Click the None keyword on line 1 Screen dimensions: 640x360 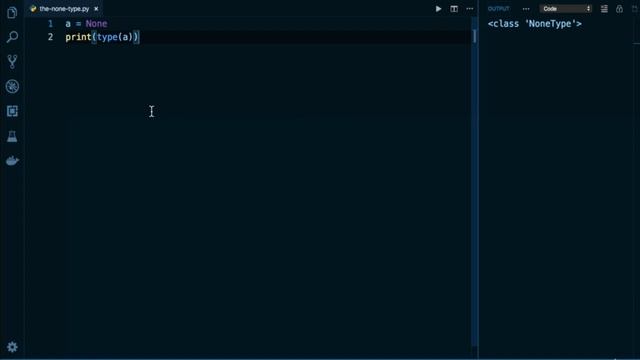(x=96, y=24)
